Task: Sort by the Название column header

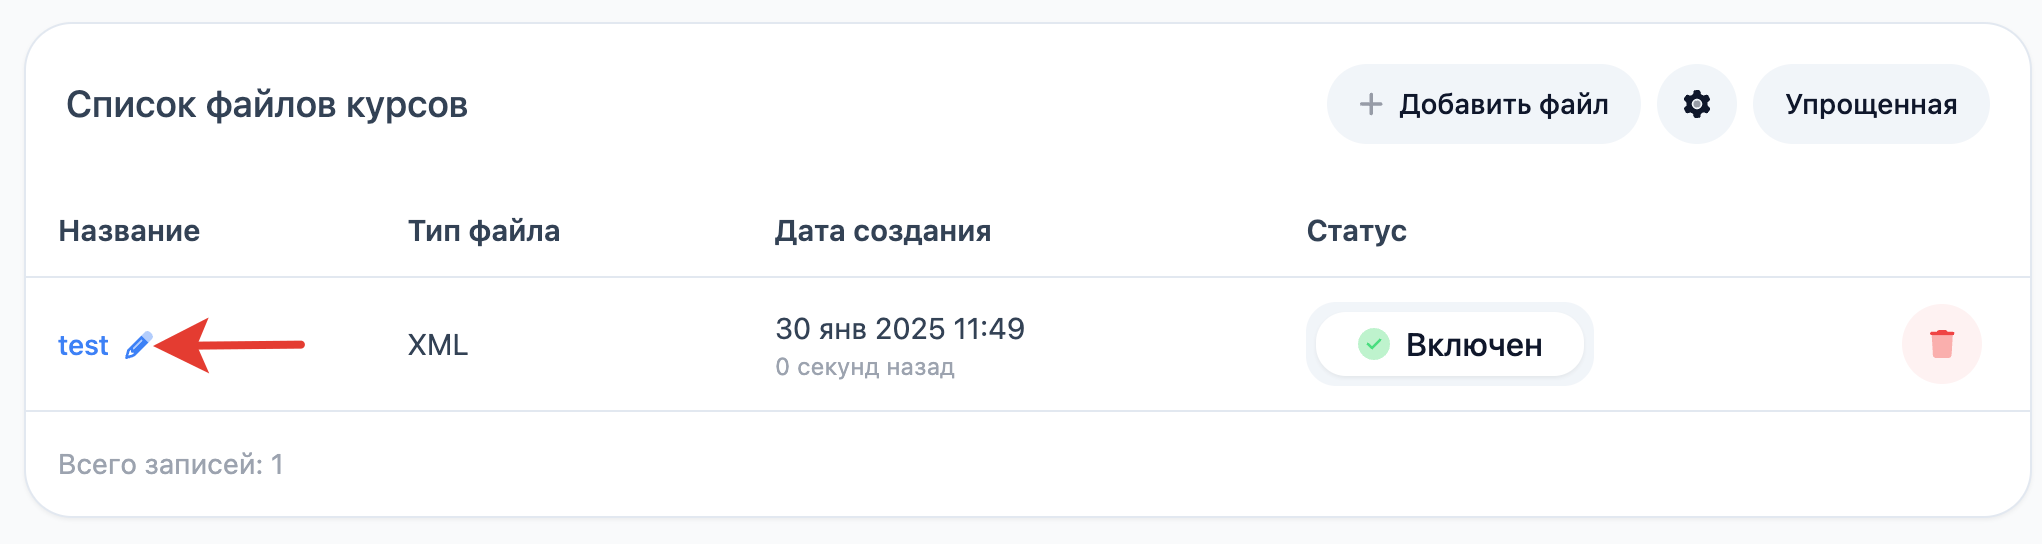Action: (129, 231)
